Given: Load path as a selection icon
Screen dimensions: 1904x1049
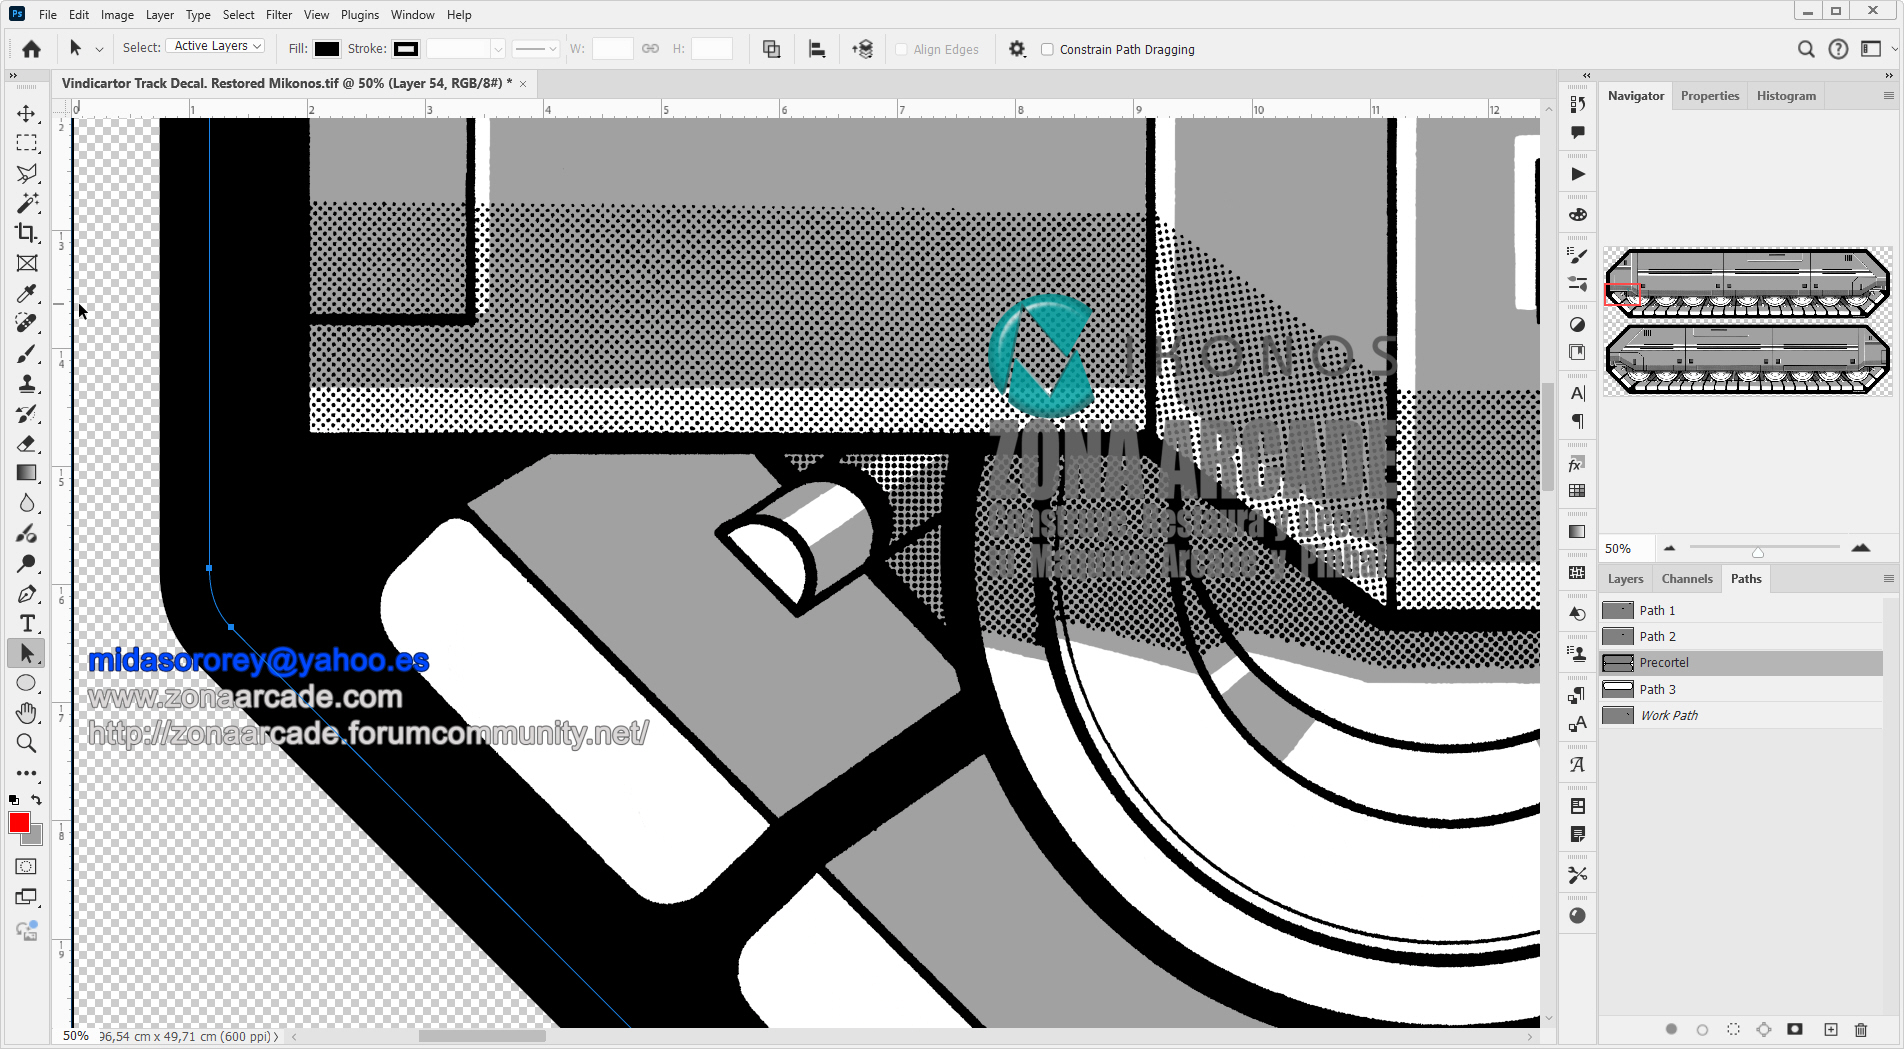Looking at the screenshot, I should point(1733,1029).
